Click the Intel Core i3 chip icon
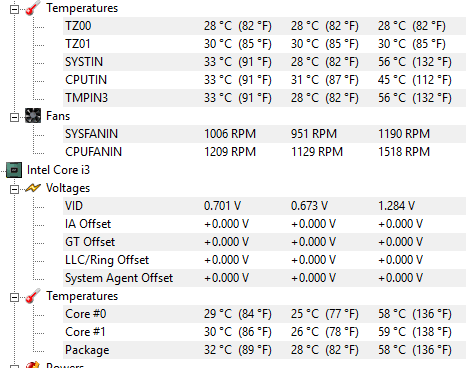The image size is (466, 368). pyautogui.click(x=14, y=170)
